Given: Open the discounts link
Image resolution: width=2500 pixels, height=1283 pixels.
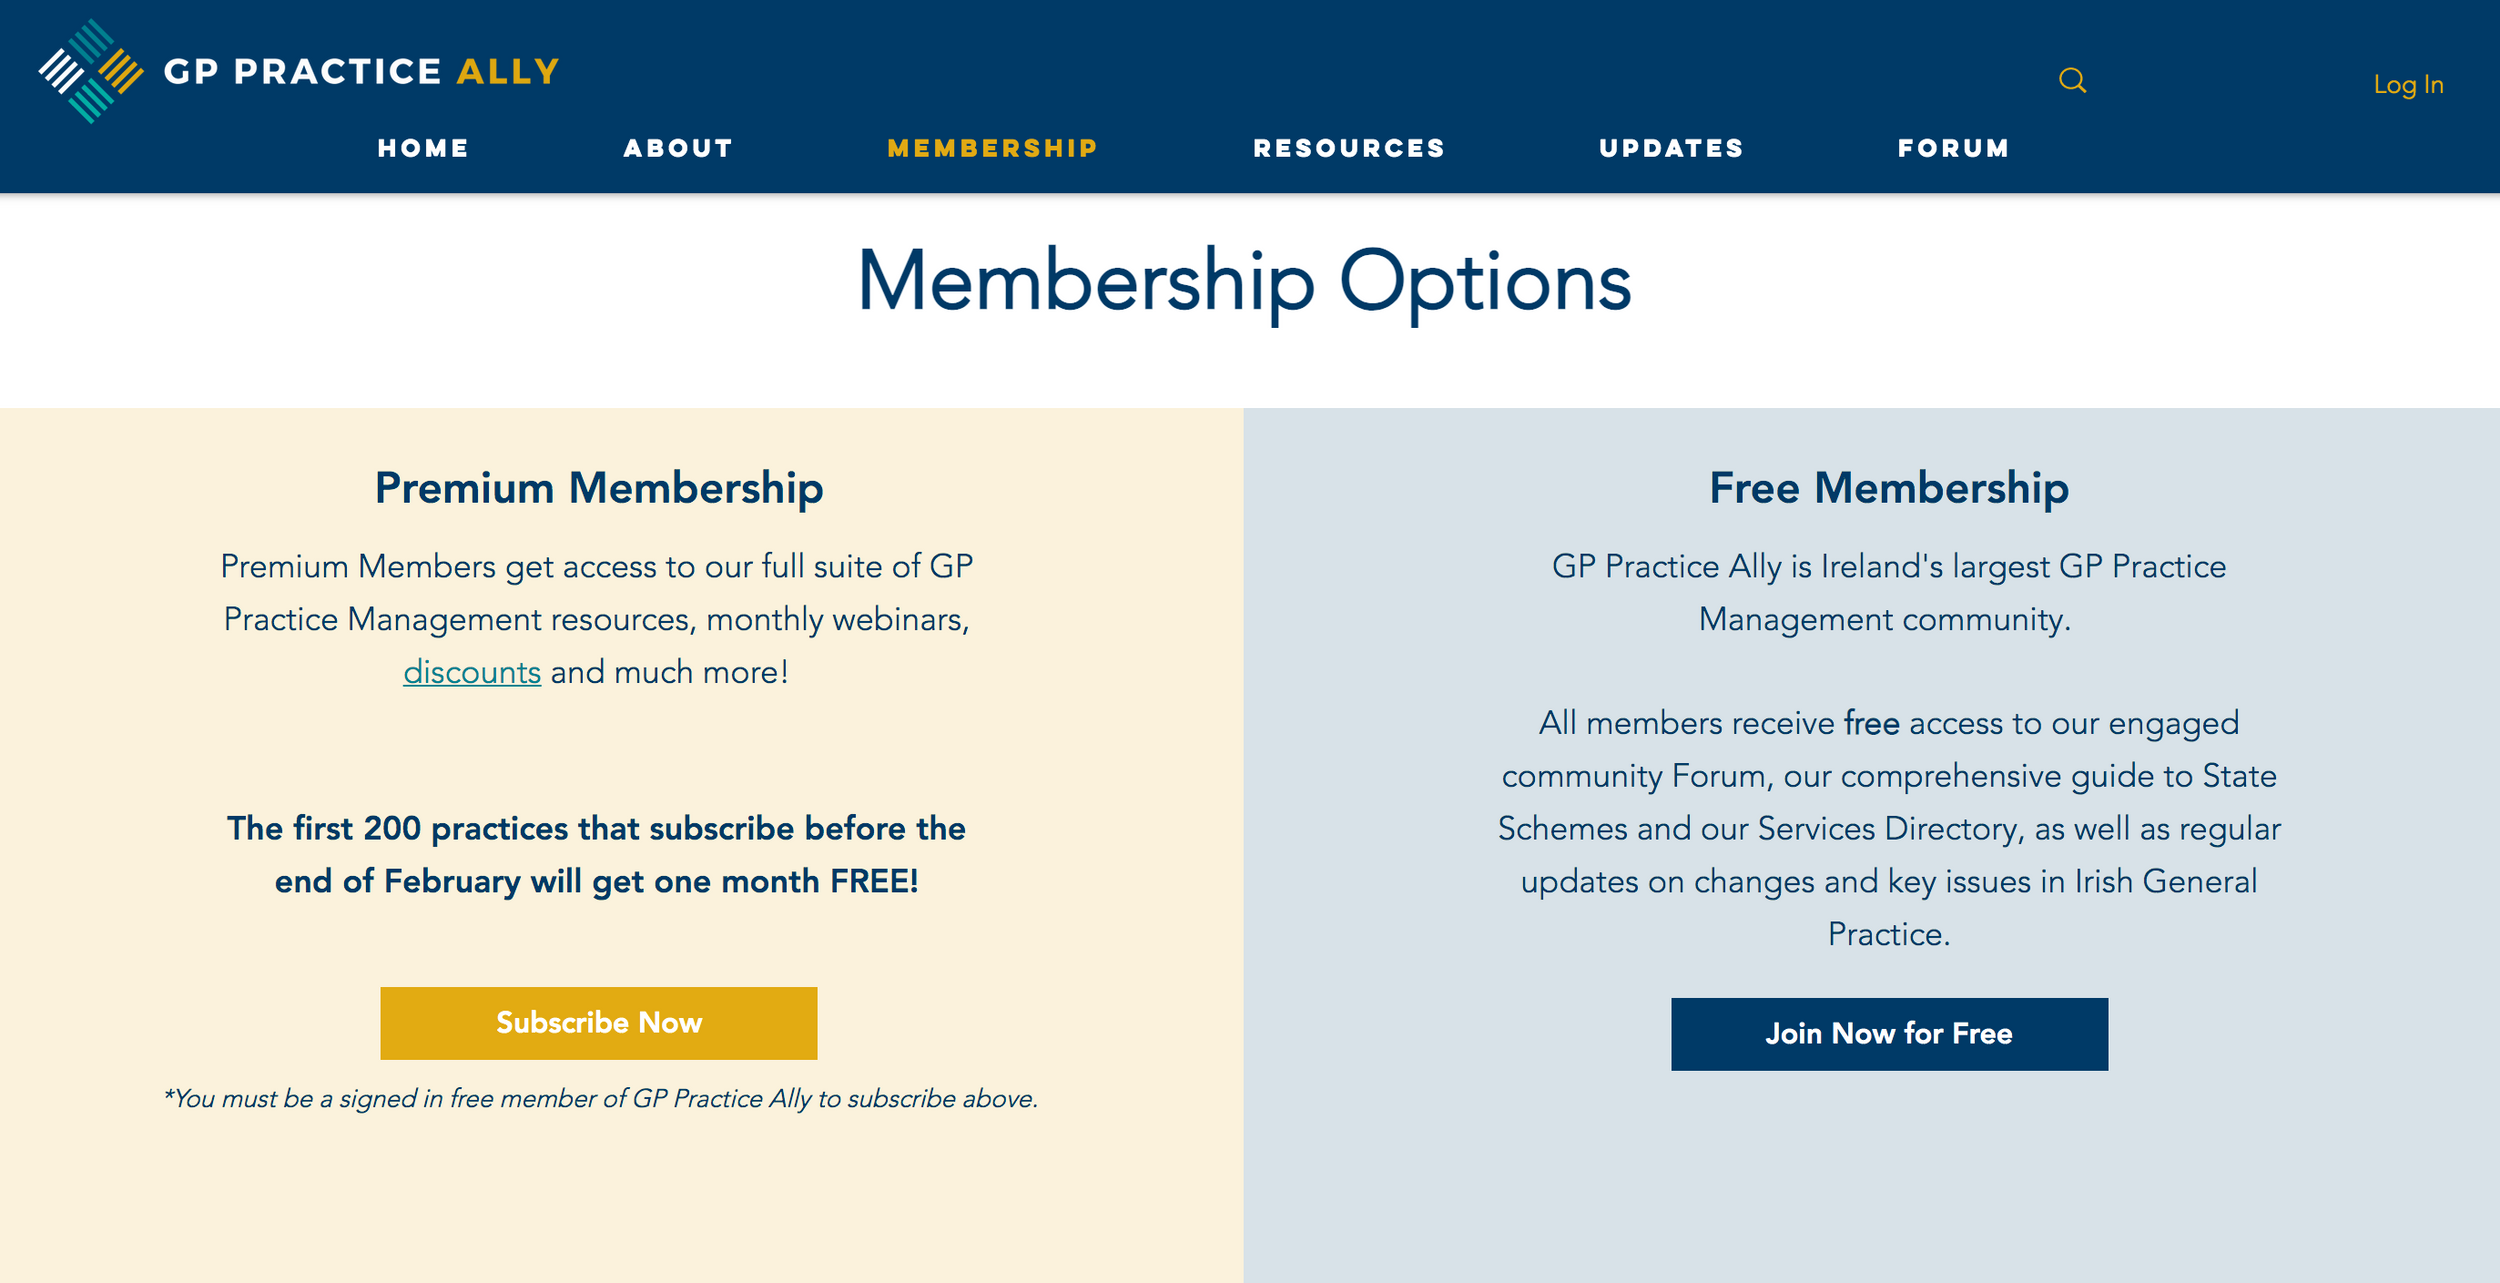Looking at the screenshot, I should click(472, 671).
